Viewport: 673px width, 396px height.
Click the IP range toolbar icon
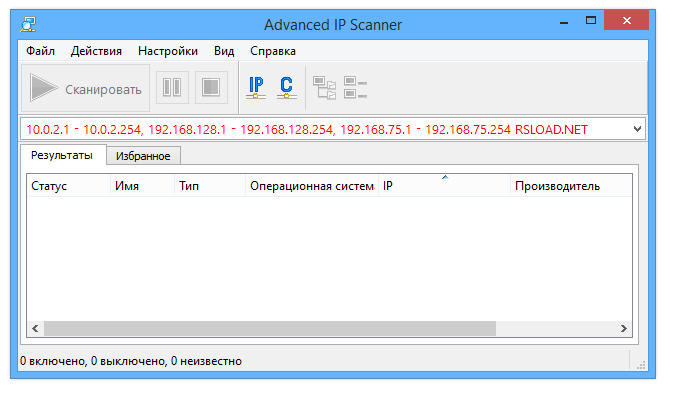coord(256,88)
